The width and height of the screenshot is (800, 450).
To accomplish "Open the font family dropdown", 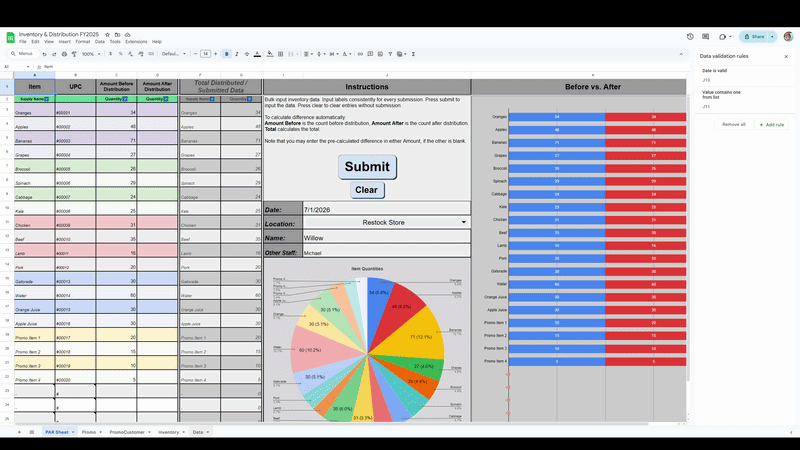I will [x=171, y=53].
